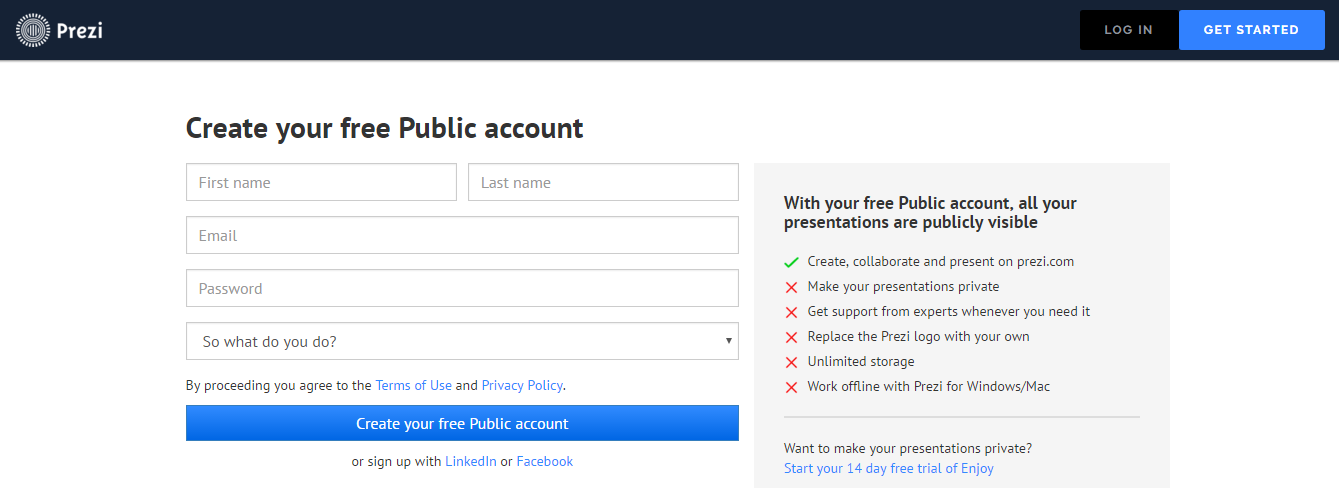The height and width of the screenshot is (488, 1339).
Task: Click red X next to Make presentations private
Action: click(x=791, y=287)
